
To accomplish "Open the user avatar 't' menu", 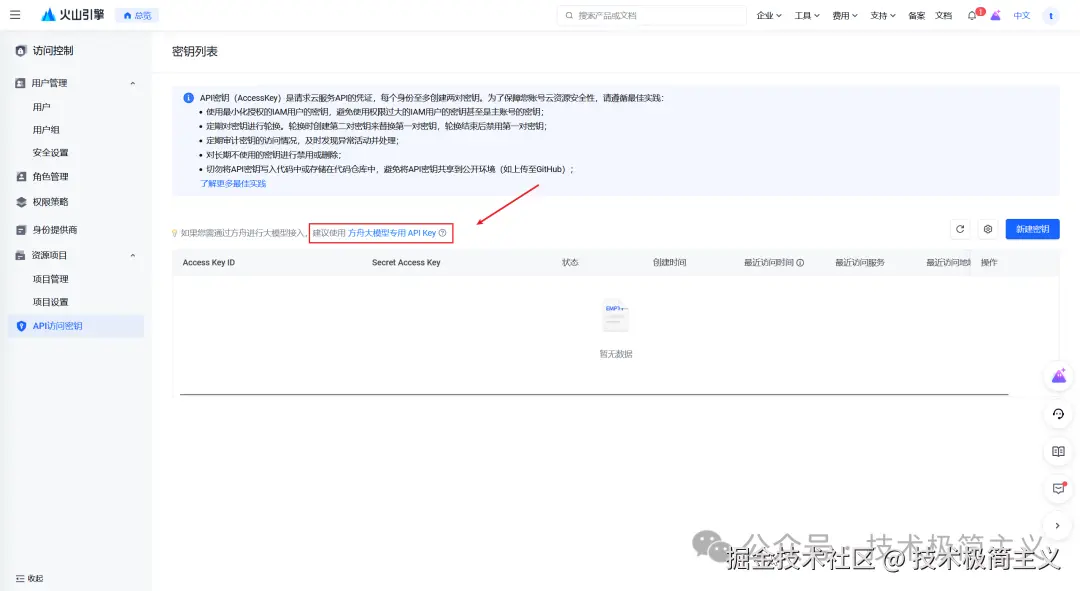I will 1050,15.
